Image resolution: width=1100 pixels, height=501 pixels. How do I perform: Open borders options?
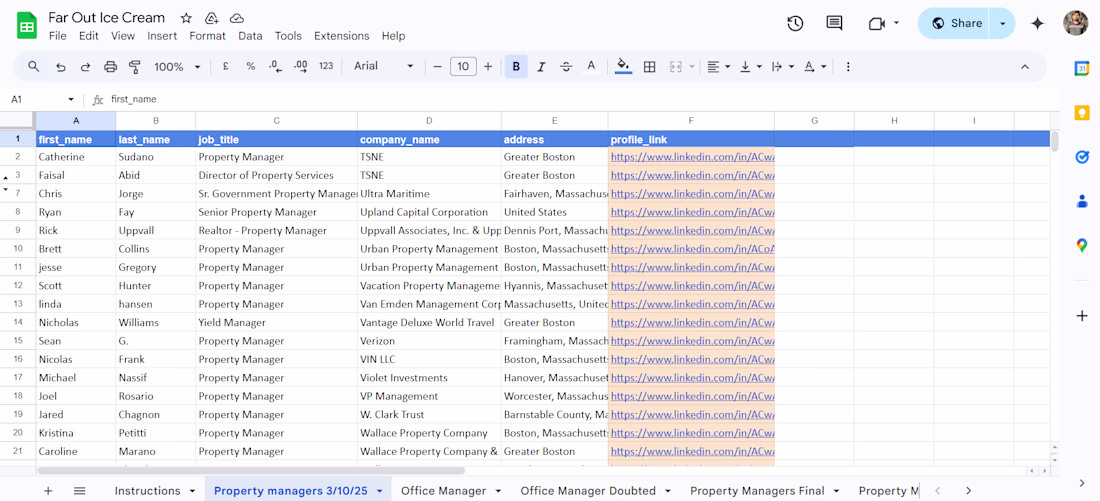[x=650, y=67]
